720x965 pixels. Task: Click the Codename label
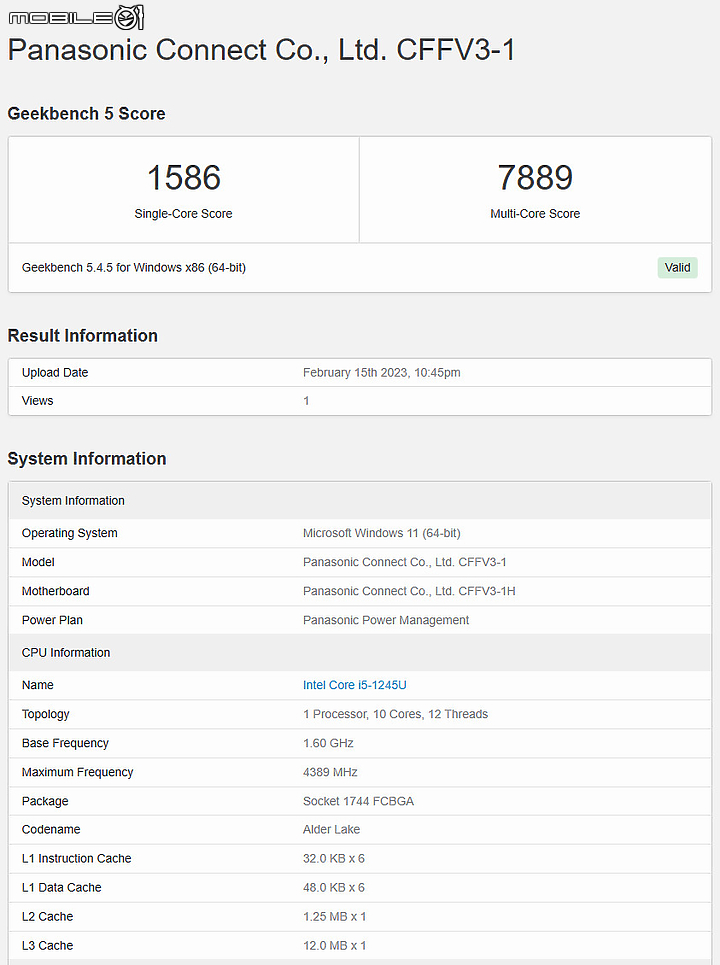click(51, 829)
